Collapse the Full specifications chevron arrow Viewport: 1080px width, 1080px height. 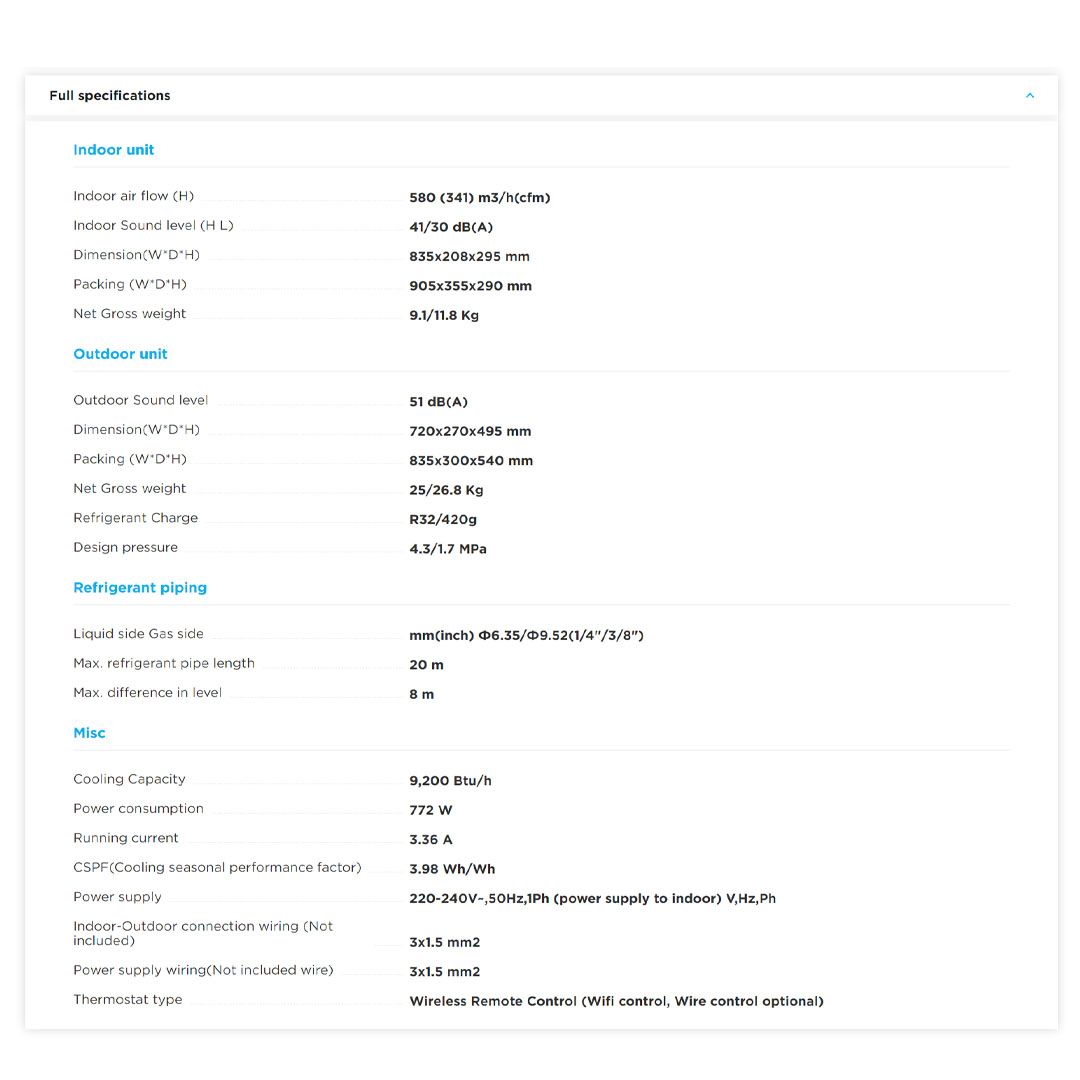tap(1029, 96)
